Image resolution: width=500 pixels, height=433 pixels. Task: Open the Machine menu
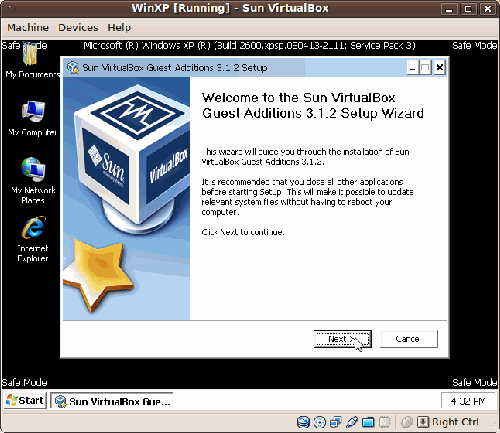[x=28, y=27]
